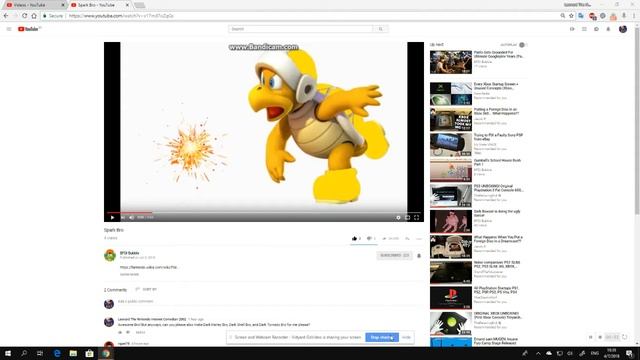Open Task View on the taskbar
The image size is (640, 360).
tap(40, 353)
